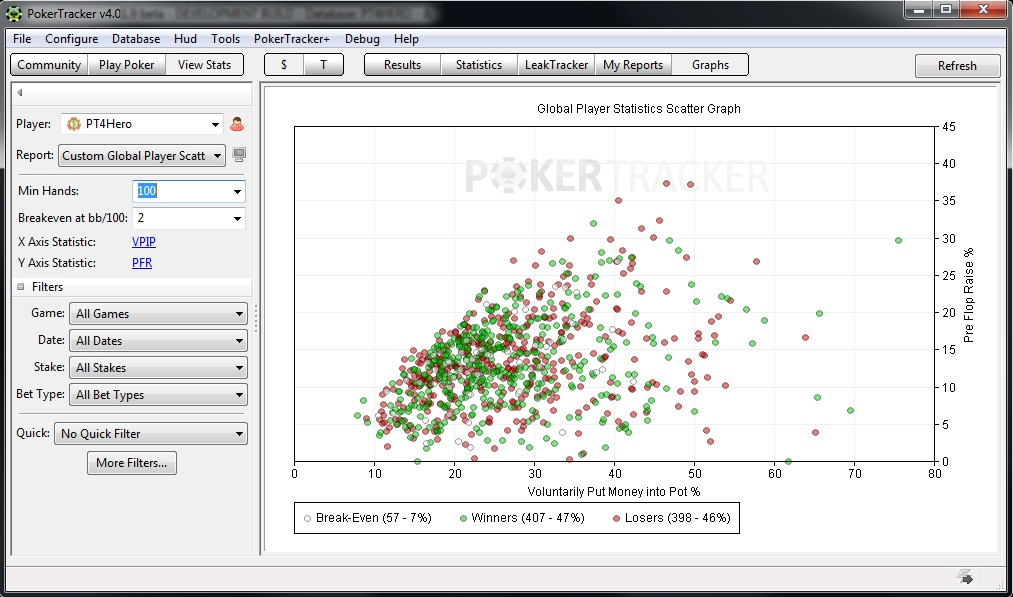This screenshot has width=1013, height=597.
Task: Collapse the sidebar using the left arrow icon
Action: [x=20, y=92]
